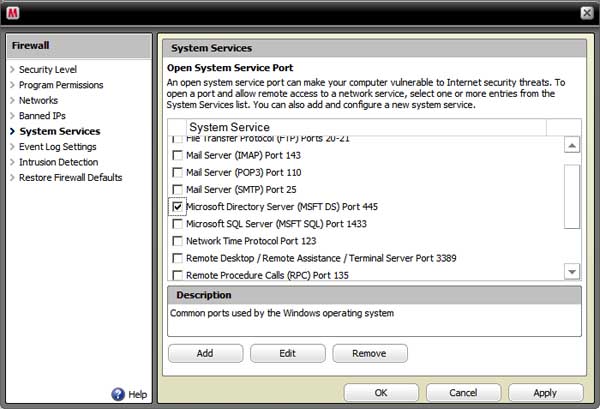Apply the firewall changes
The height and width of the screenshot is (409, 600).
pos(545,393)
